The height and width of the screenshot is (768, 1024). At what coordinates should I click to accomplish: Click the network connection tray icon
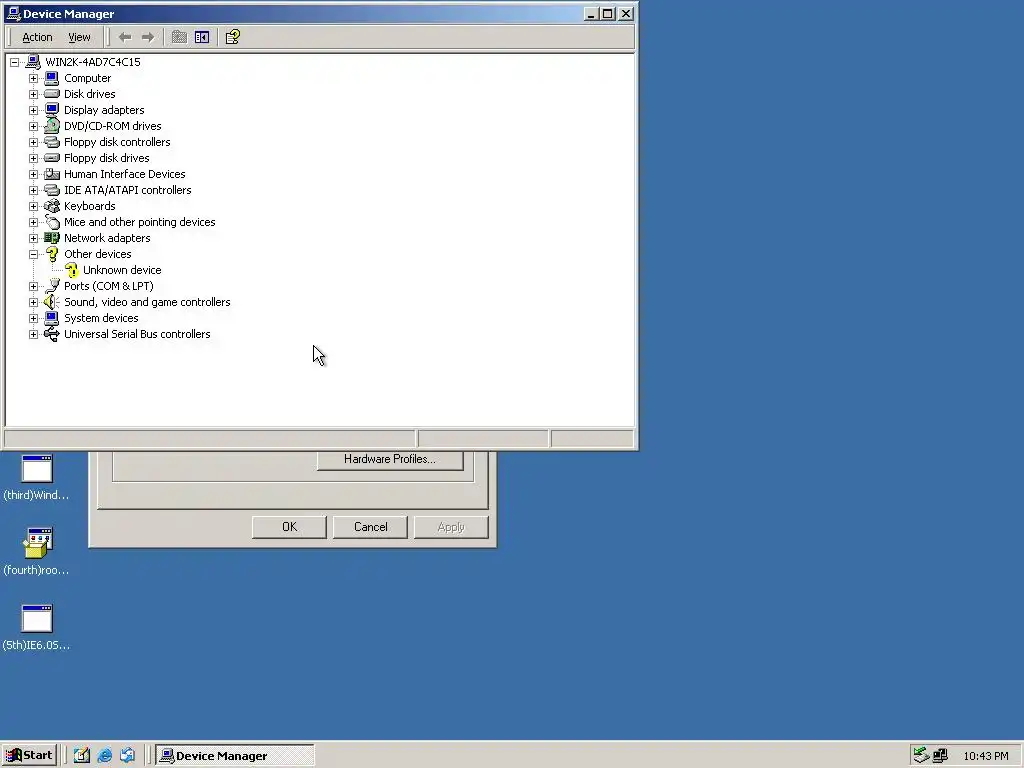point(940,756)
